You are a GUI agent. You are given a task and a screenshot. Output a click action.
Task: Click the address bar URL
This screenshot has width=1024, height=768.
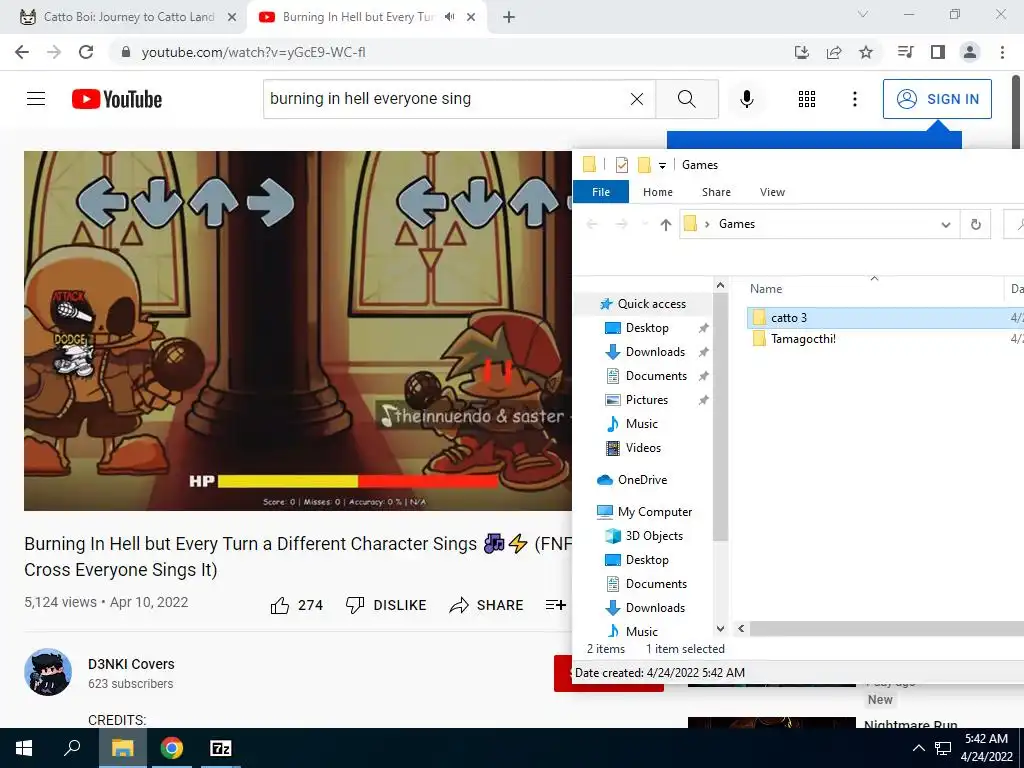(253, 52)
